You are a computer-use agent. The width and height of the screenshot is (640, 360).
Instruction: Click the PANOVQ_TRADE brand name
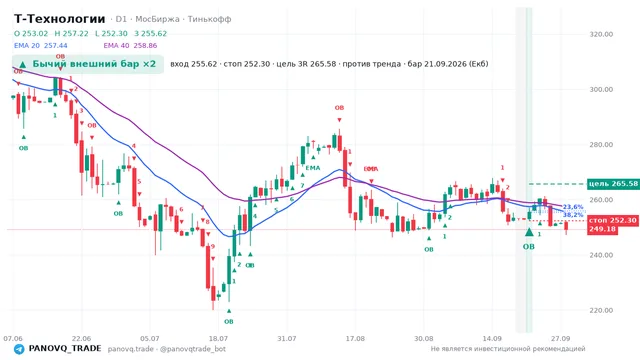65,349
